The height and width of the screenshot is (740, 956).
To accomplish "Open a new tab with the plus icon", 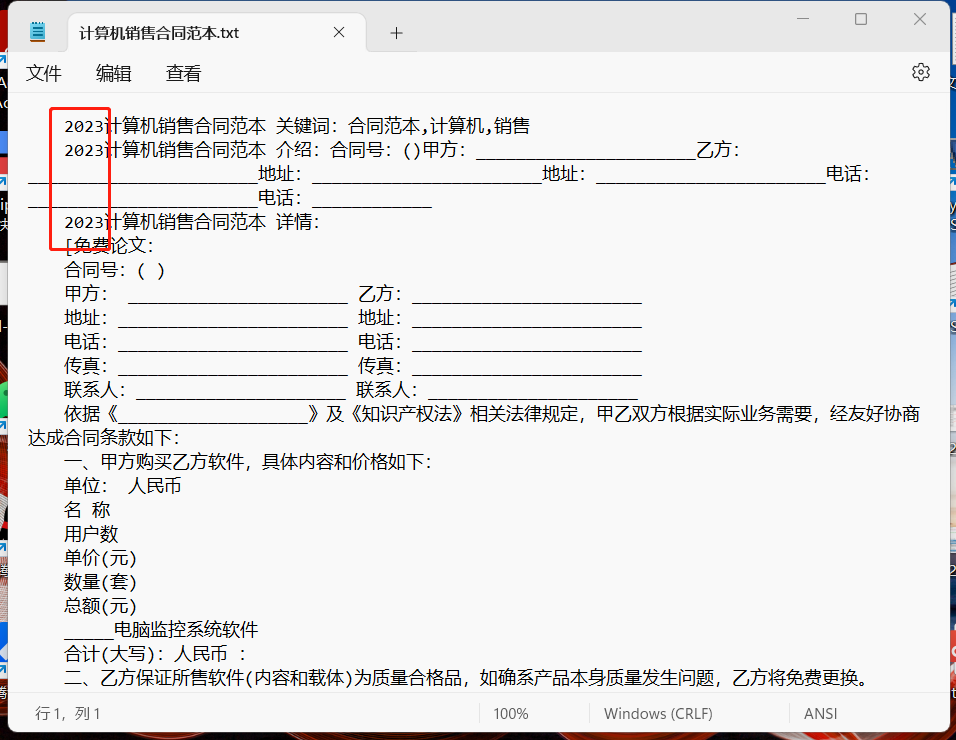I will [396, 32].
